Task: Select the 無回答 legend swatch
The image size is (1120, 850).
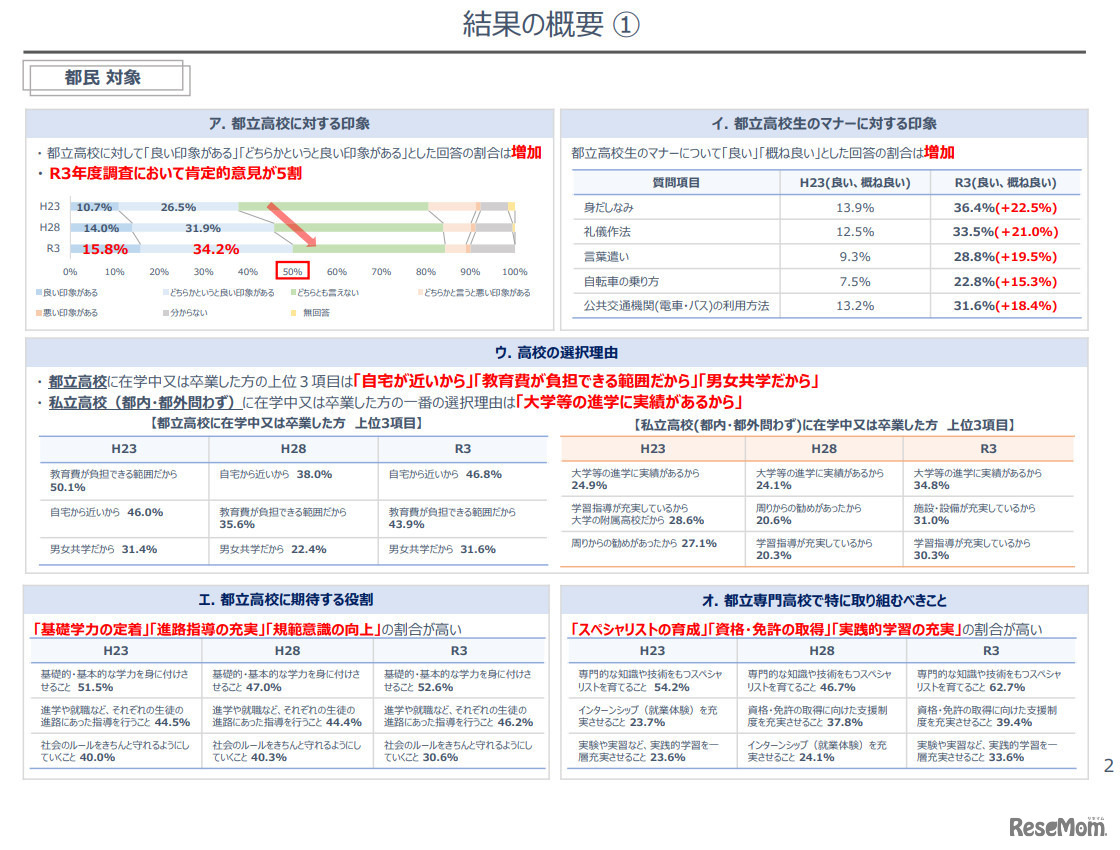Action: tap(295, 312)
